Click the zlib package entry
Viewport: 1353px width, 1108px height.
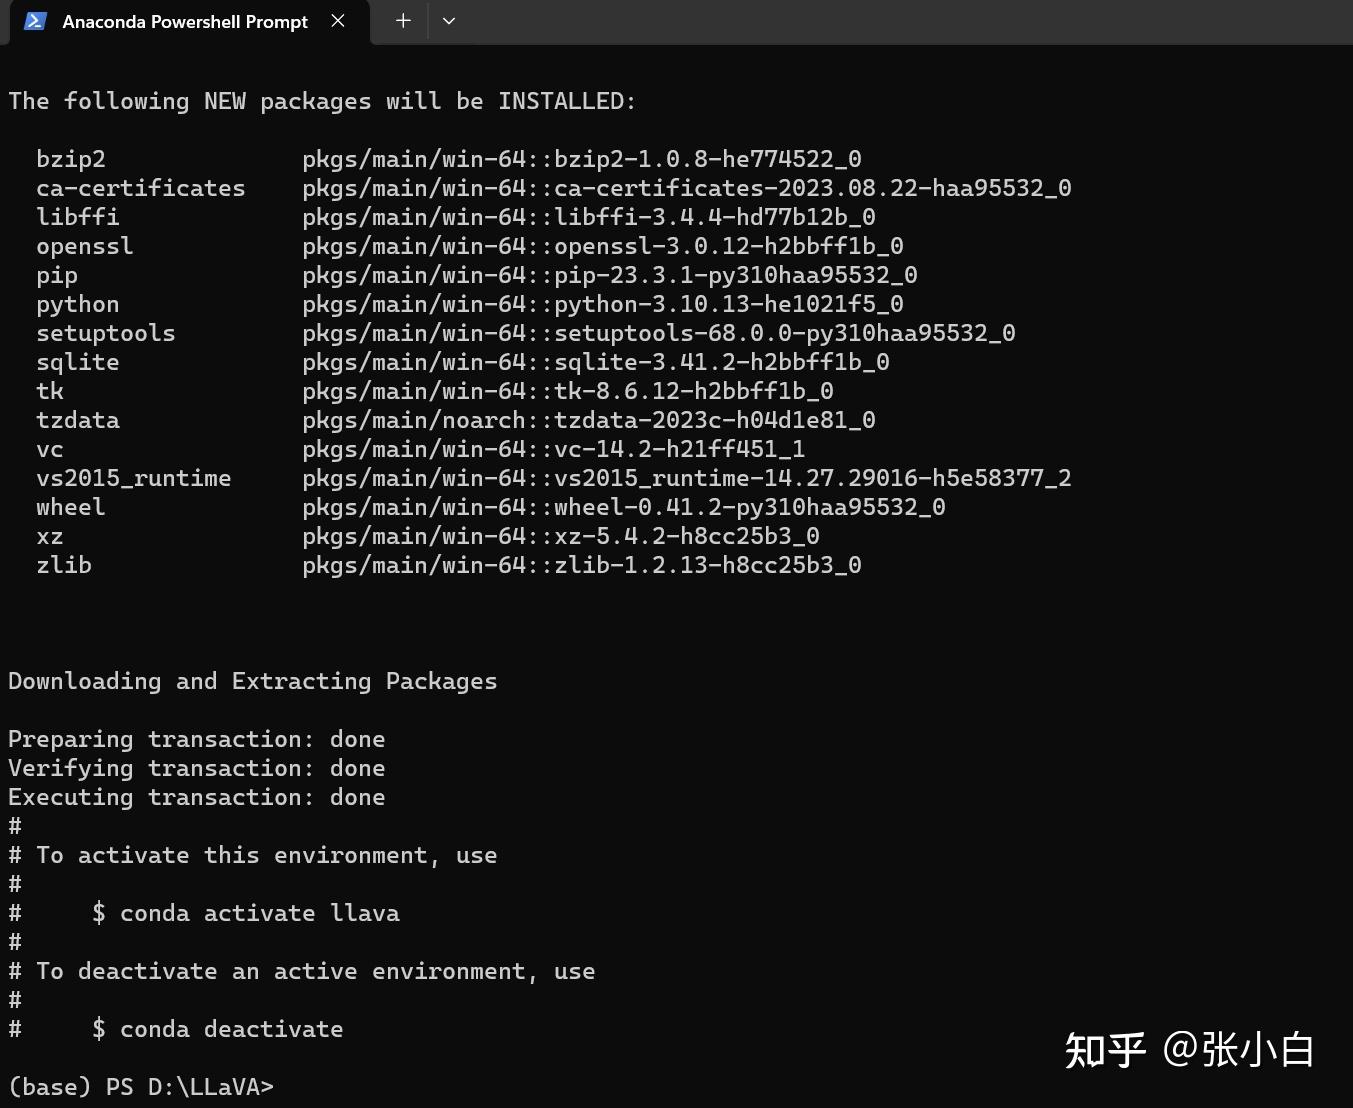(x=582, y=564)
